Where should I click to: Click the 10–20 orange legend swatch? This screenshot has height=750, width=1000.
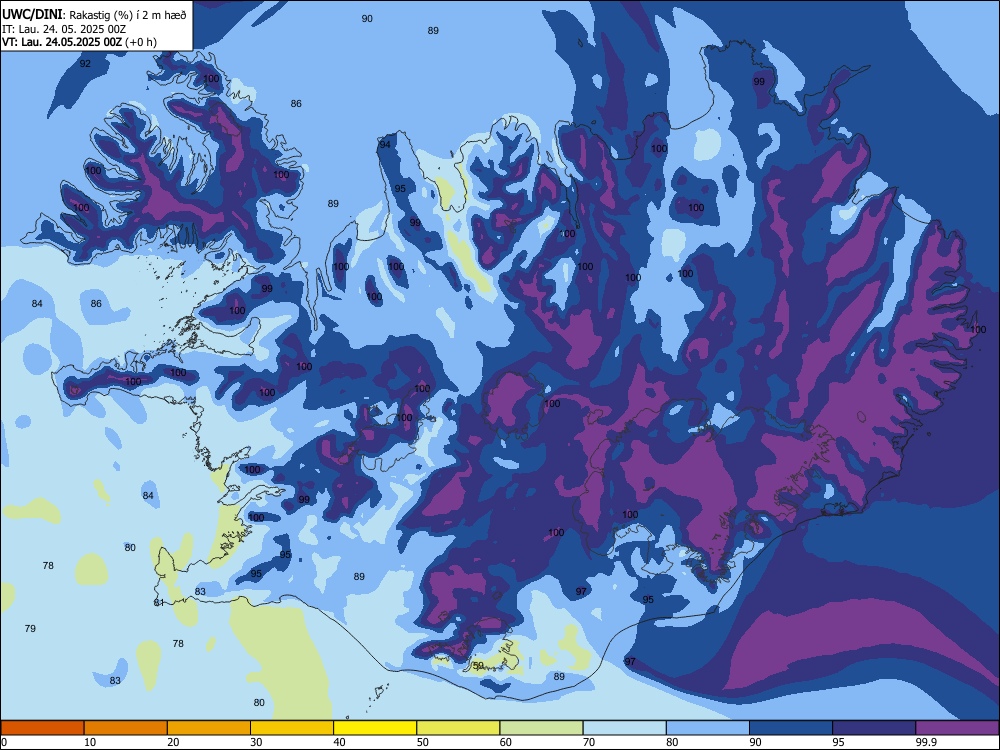[126, 728]
